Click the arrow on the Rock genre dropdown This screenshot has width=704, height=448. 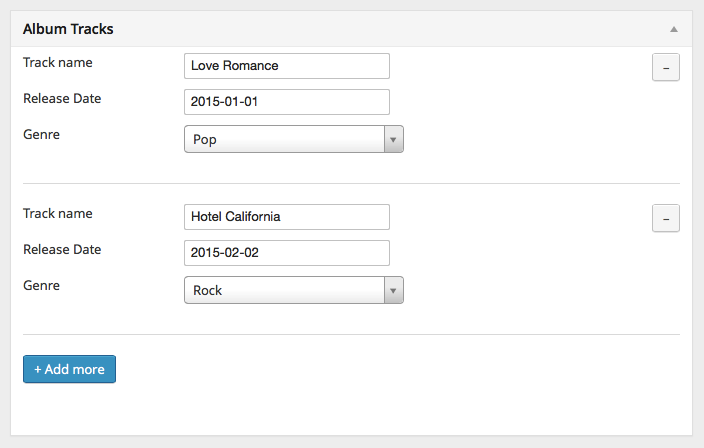click(x=394, y=291)
